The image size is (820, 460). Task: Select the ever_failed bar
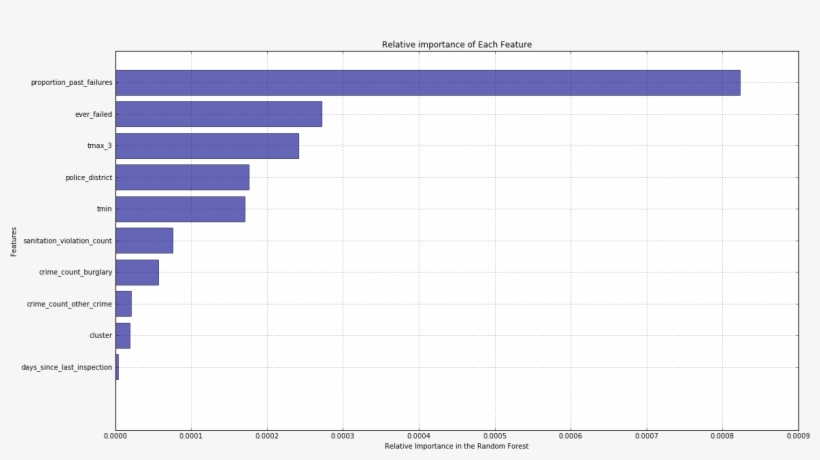click(x=218, y=114)
